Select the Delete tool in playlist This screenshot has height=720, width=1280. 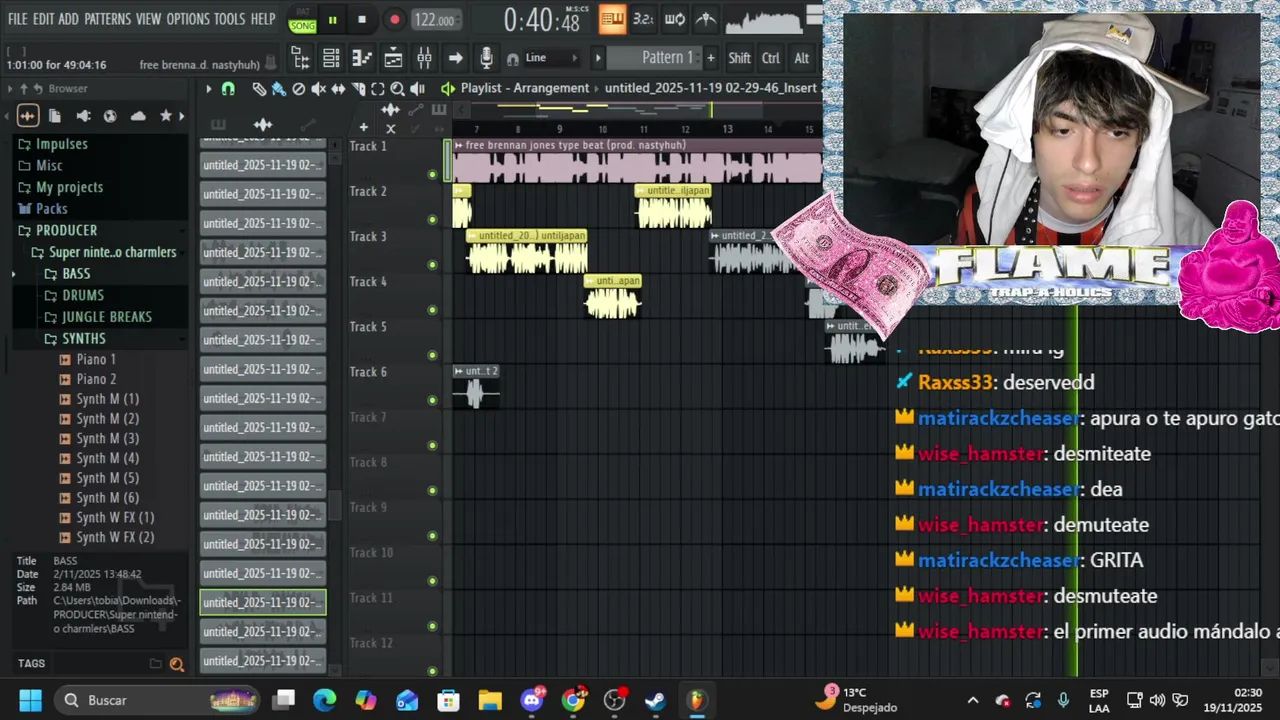[x=298, y=89]
